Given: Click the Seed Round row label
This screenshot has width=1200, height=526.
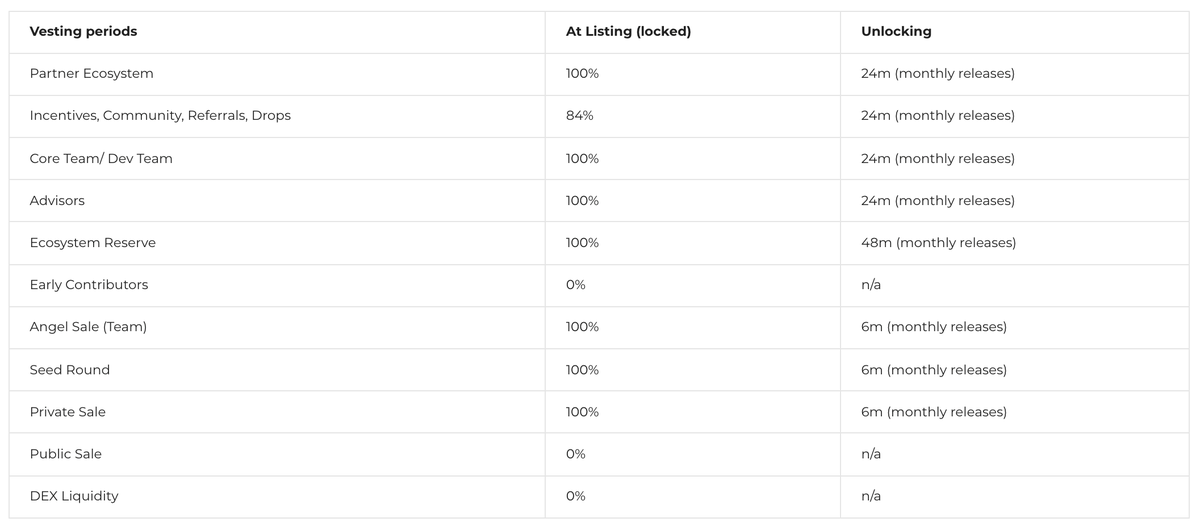Looking at the screenshot, I should click(69, 370).
